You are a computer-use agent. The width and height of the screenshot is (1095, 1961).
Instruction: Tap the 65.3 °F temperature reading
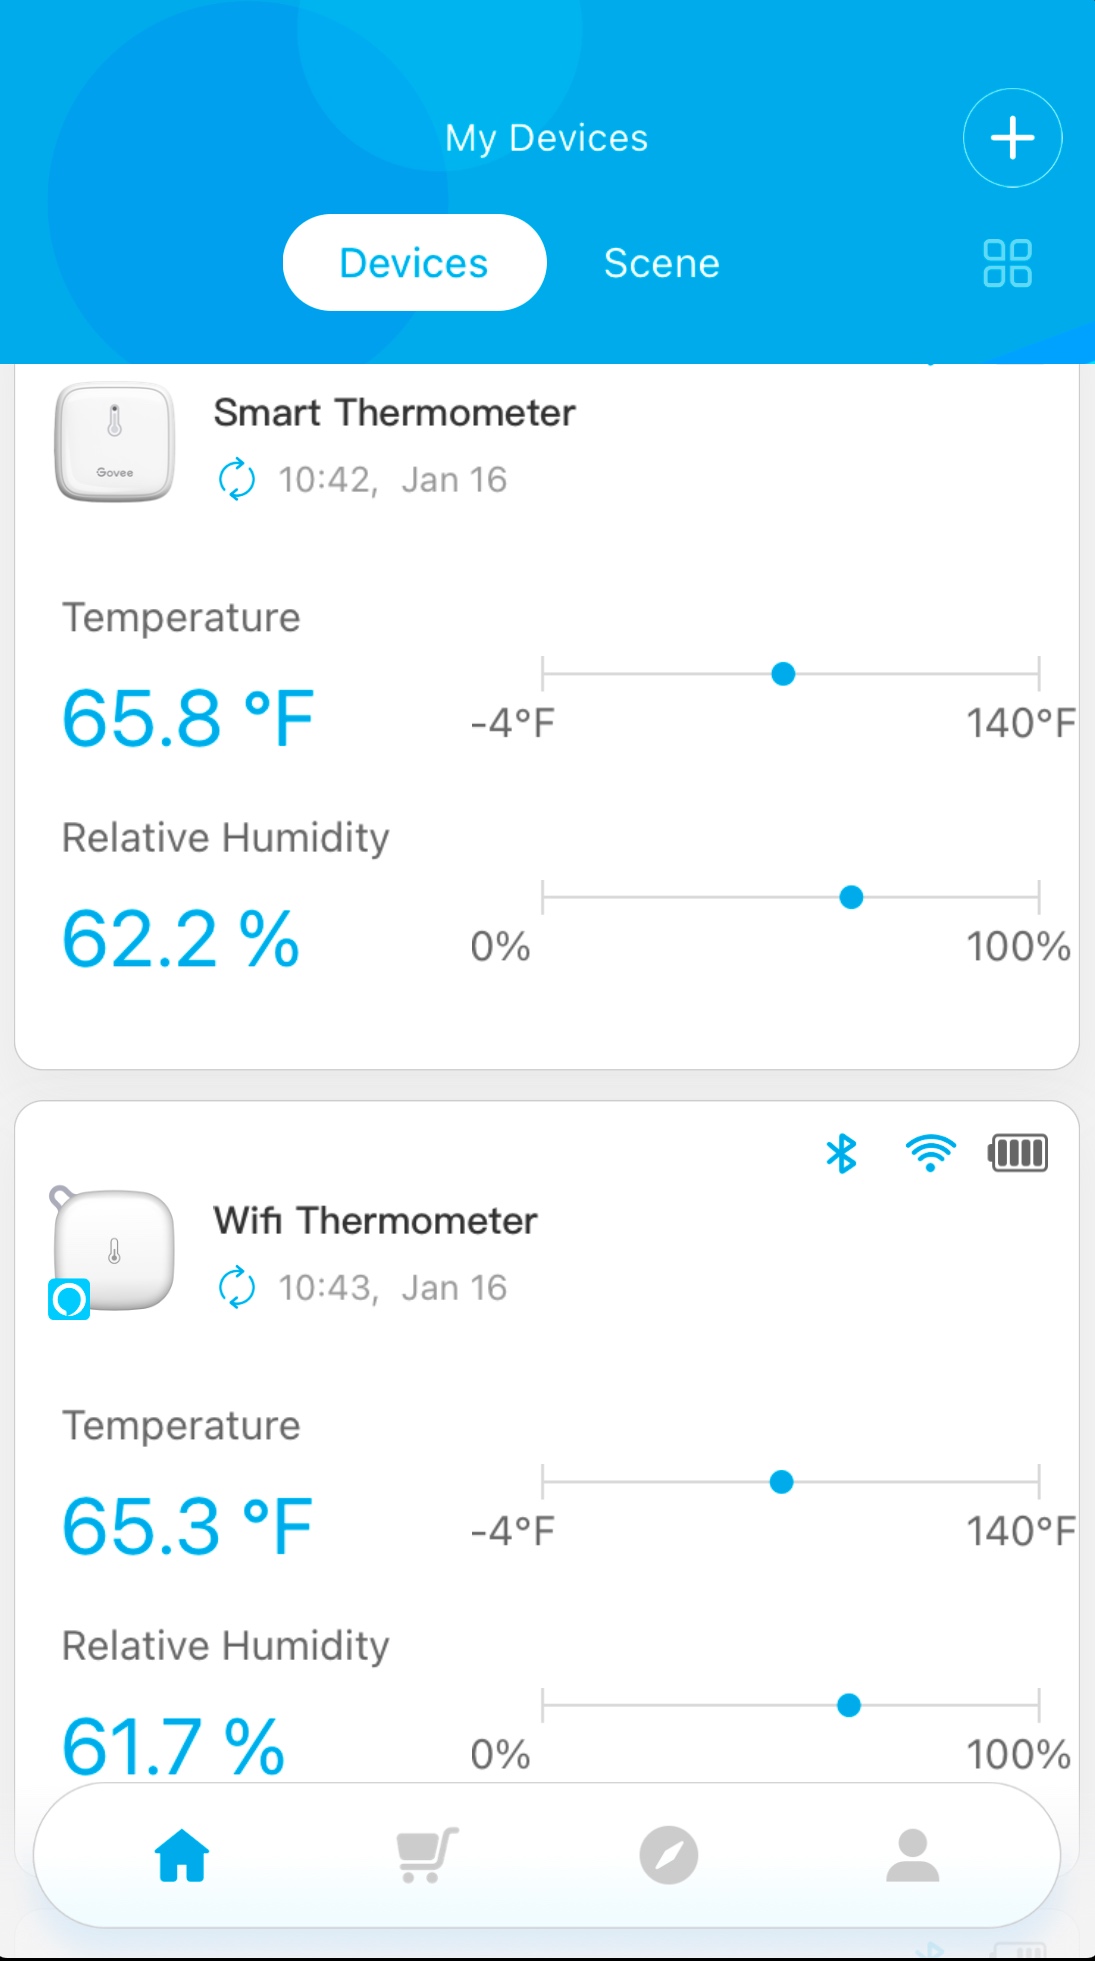coord(187,1527)
